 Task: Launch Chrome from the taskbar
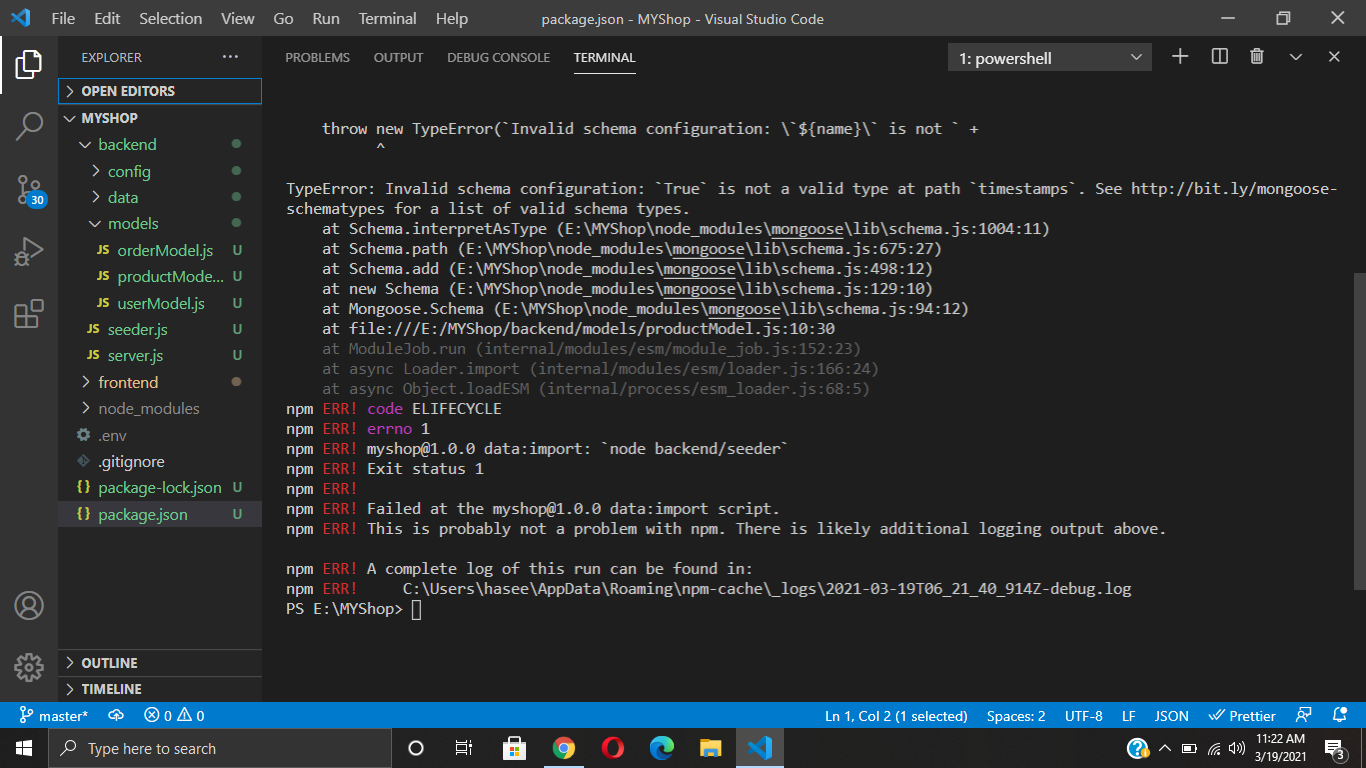click(564, 747)
